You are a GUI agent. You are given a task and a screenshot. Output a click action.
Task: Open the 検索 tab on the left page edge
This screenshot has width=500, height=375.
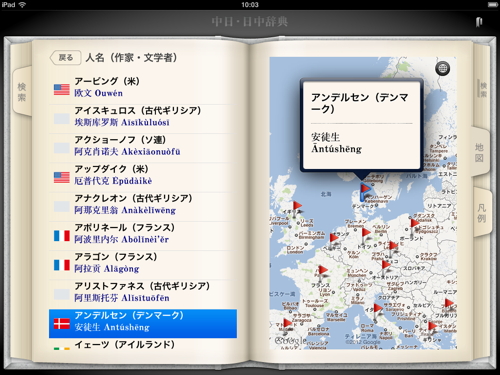click(x=22, y=92)
